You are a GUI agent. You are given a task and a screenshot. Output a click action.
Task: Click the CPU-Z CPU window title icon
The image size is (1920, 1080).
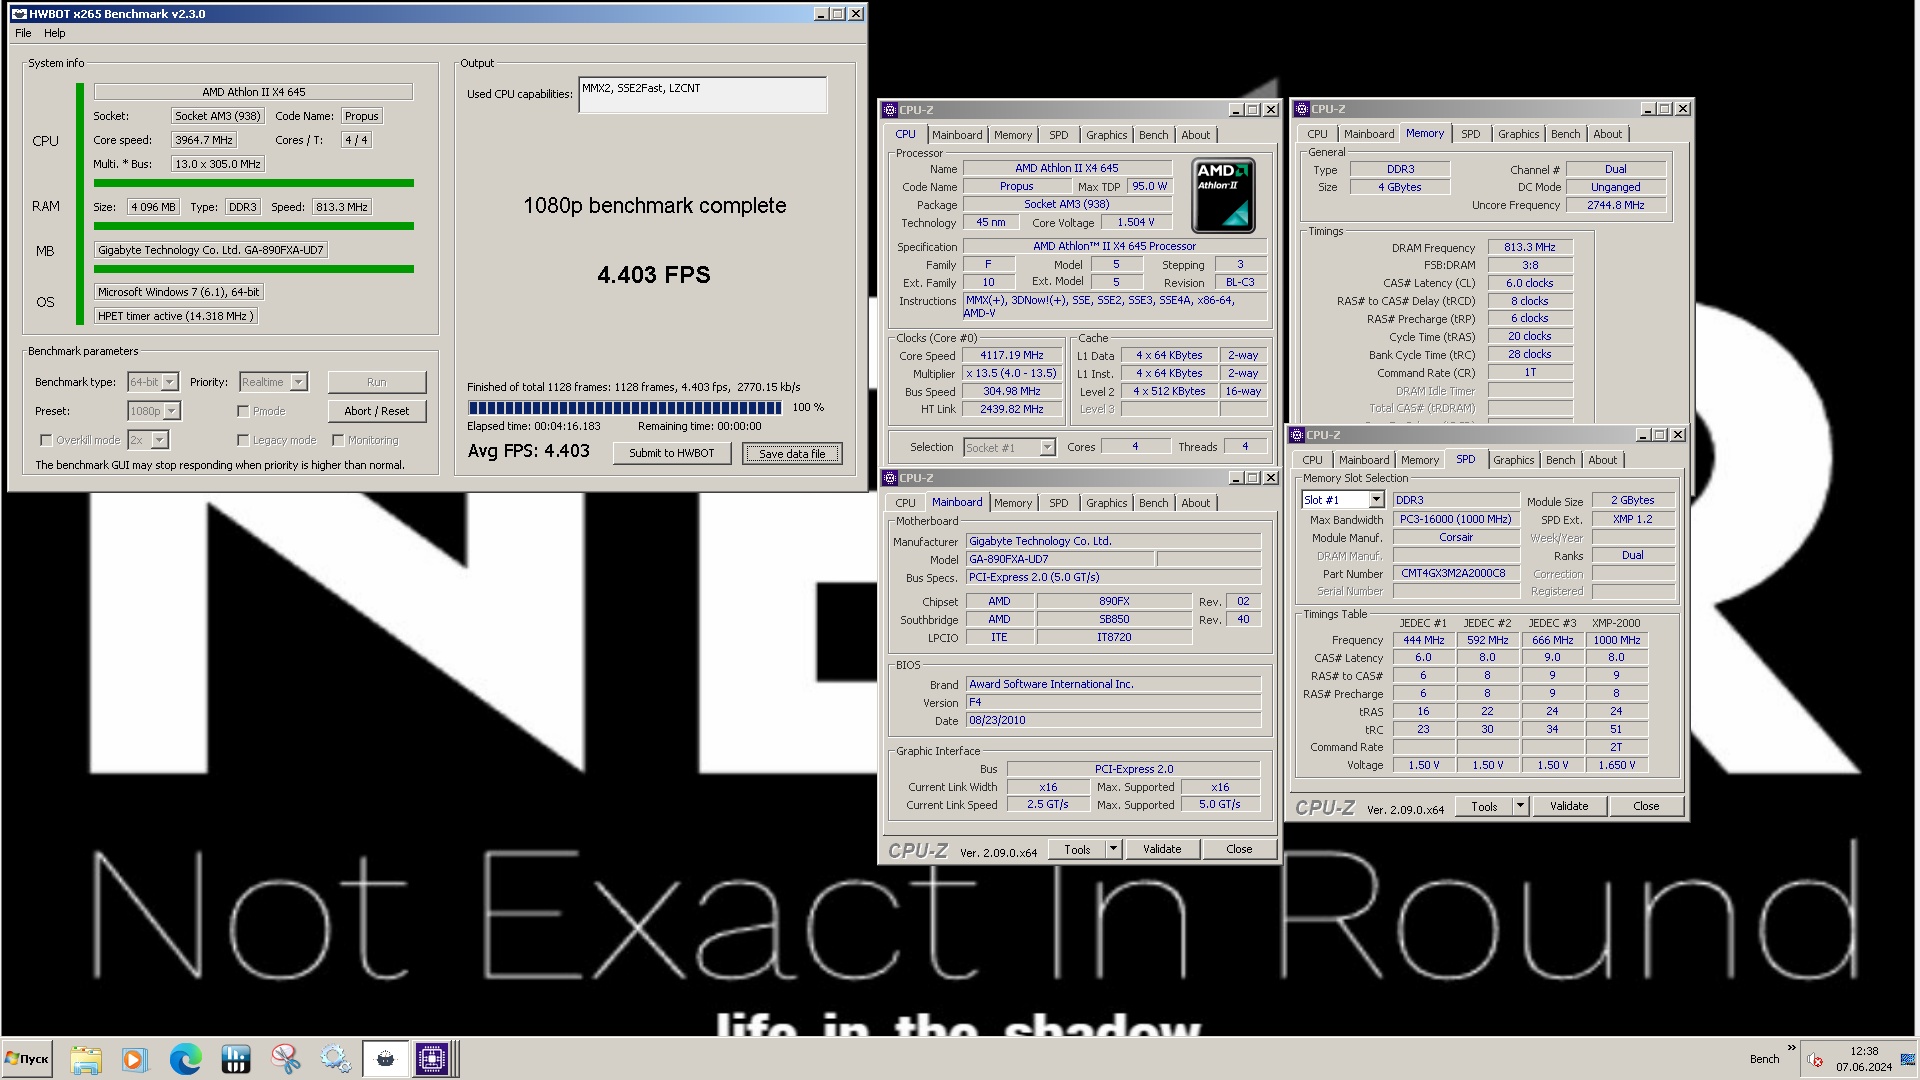click(890, 110)
